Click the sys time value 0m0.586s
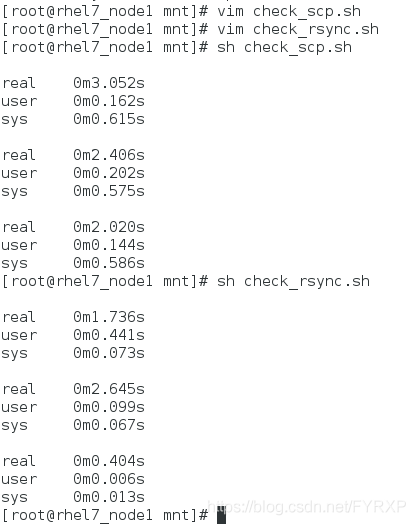 [x=109, y=263]
